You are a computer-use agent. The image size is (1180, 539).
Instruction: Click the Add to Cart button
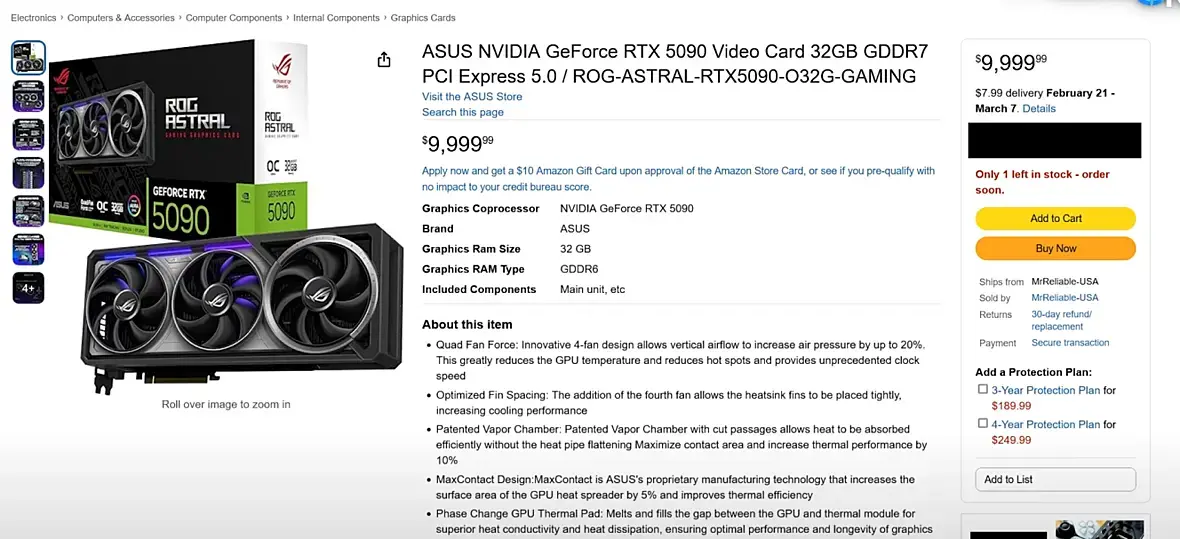click(x=1055, y=218)
